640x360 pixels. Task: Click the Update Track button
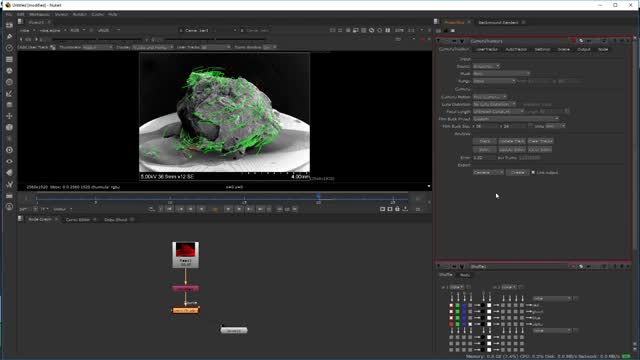pos(512,141)
